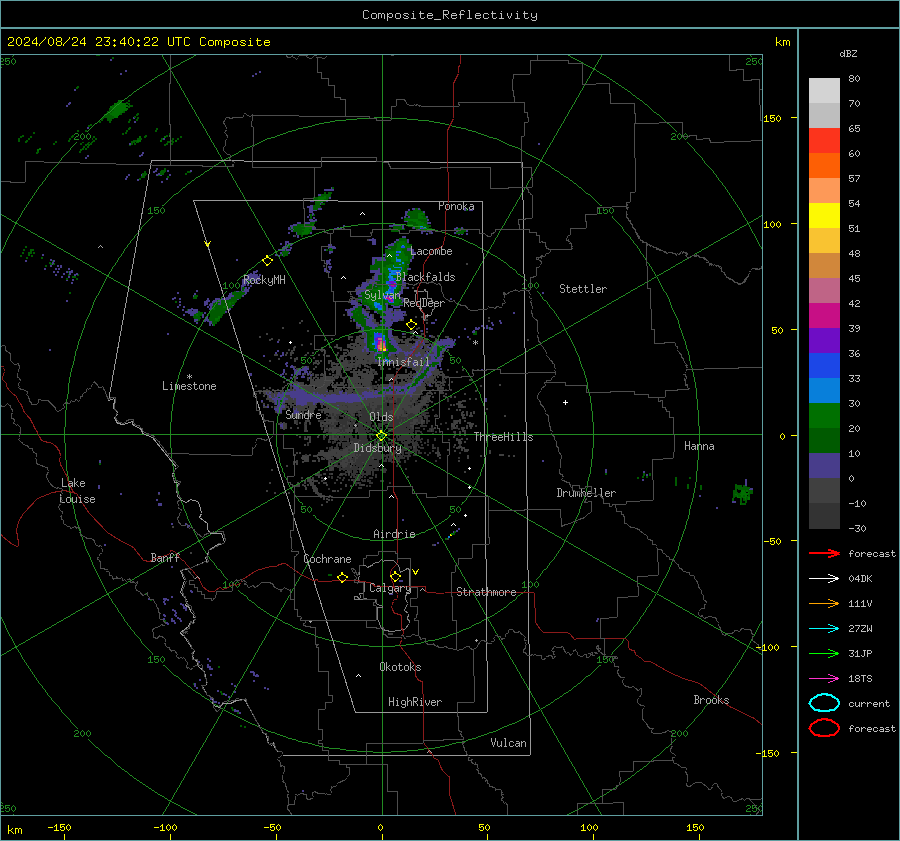This screenshot has height=841, width=900.
Task: Select the orange 111V arrow legend icon
Action: coord(824,603)
